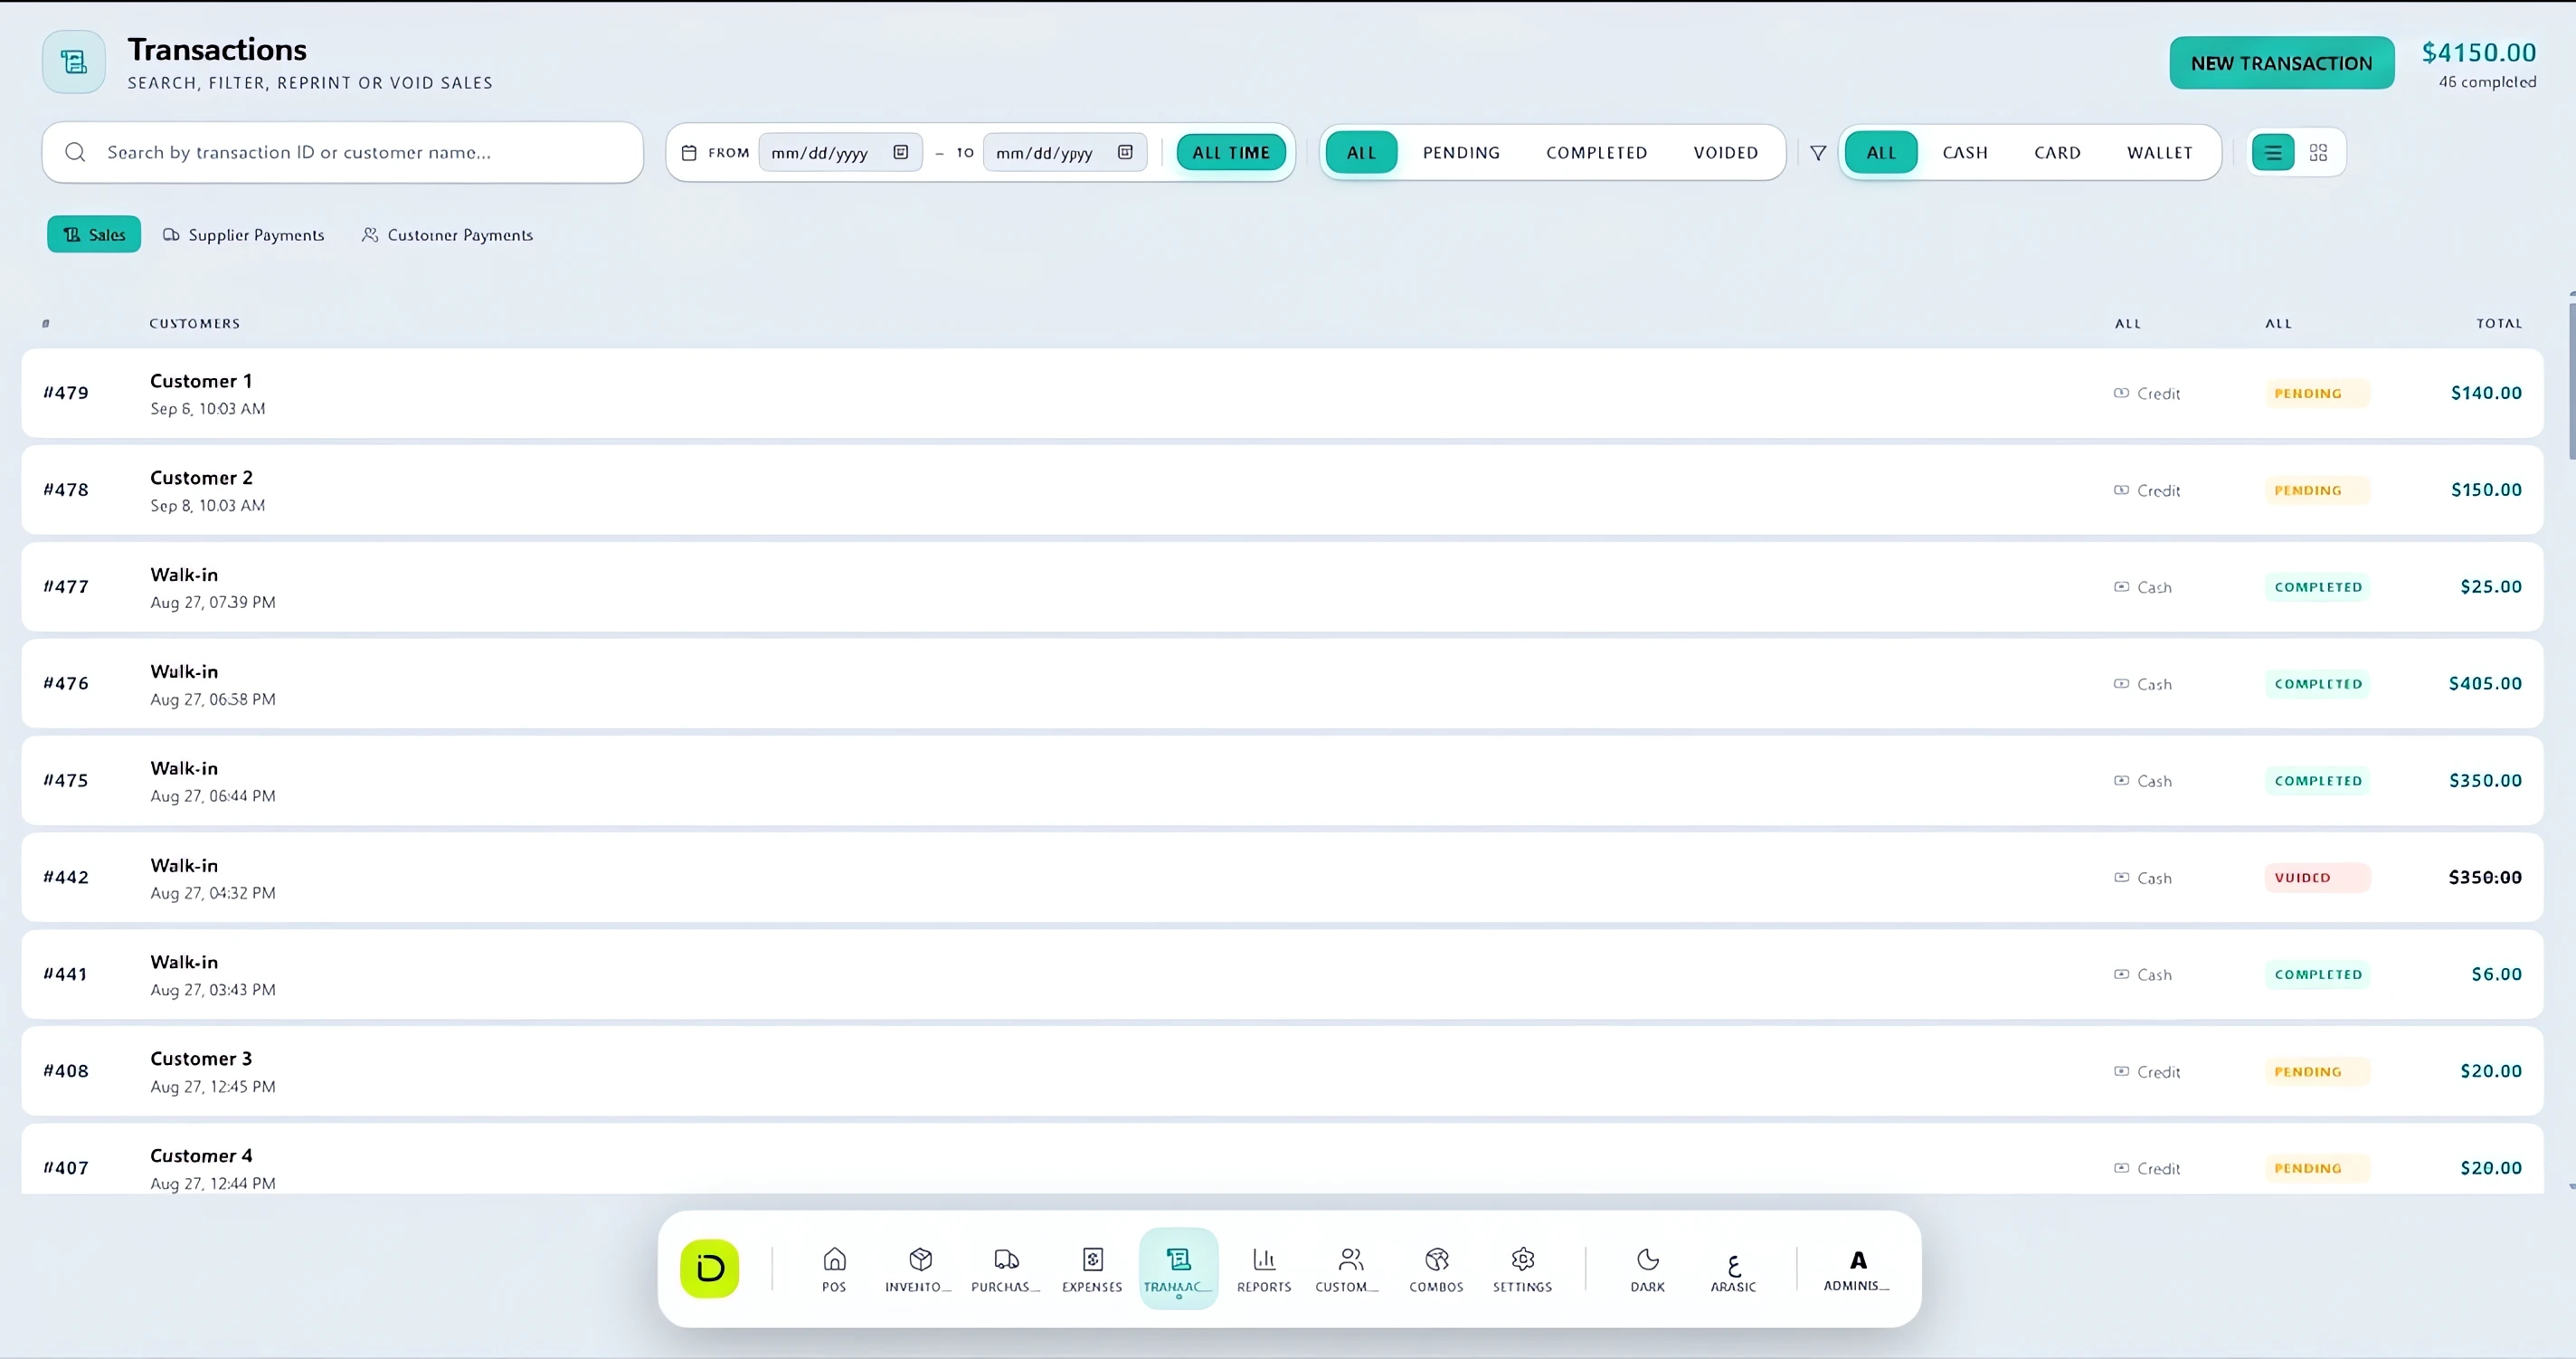Viewport: 2576px width, 1359px height.
Task: Click the $405.00 total of #476
Action: [x=2485, y=683]
